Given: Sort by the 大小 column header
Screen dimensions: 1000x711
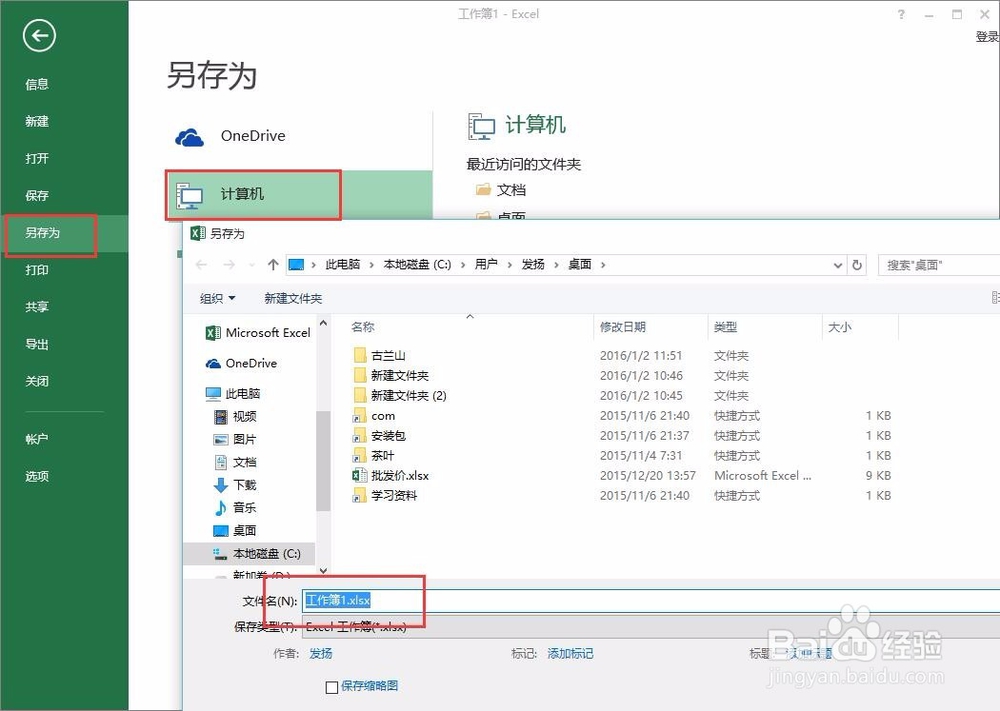Looking at the screenshot, I should coord(839,327).
